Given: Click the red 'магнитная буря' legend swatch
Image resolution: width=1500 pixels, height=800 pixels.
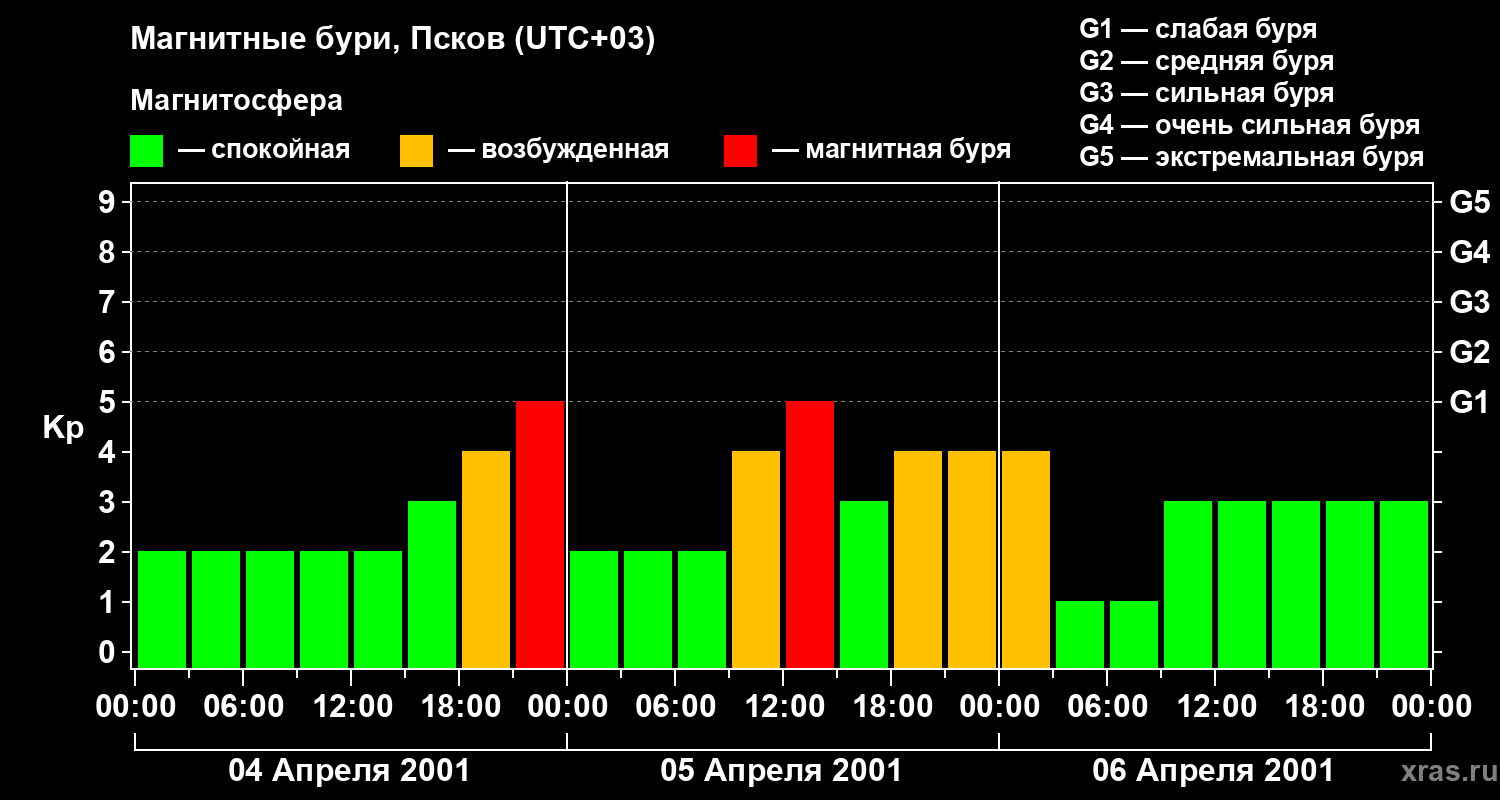Looking at the screenshot, I should pos(740,151).
